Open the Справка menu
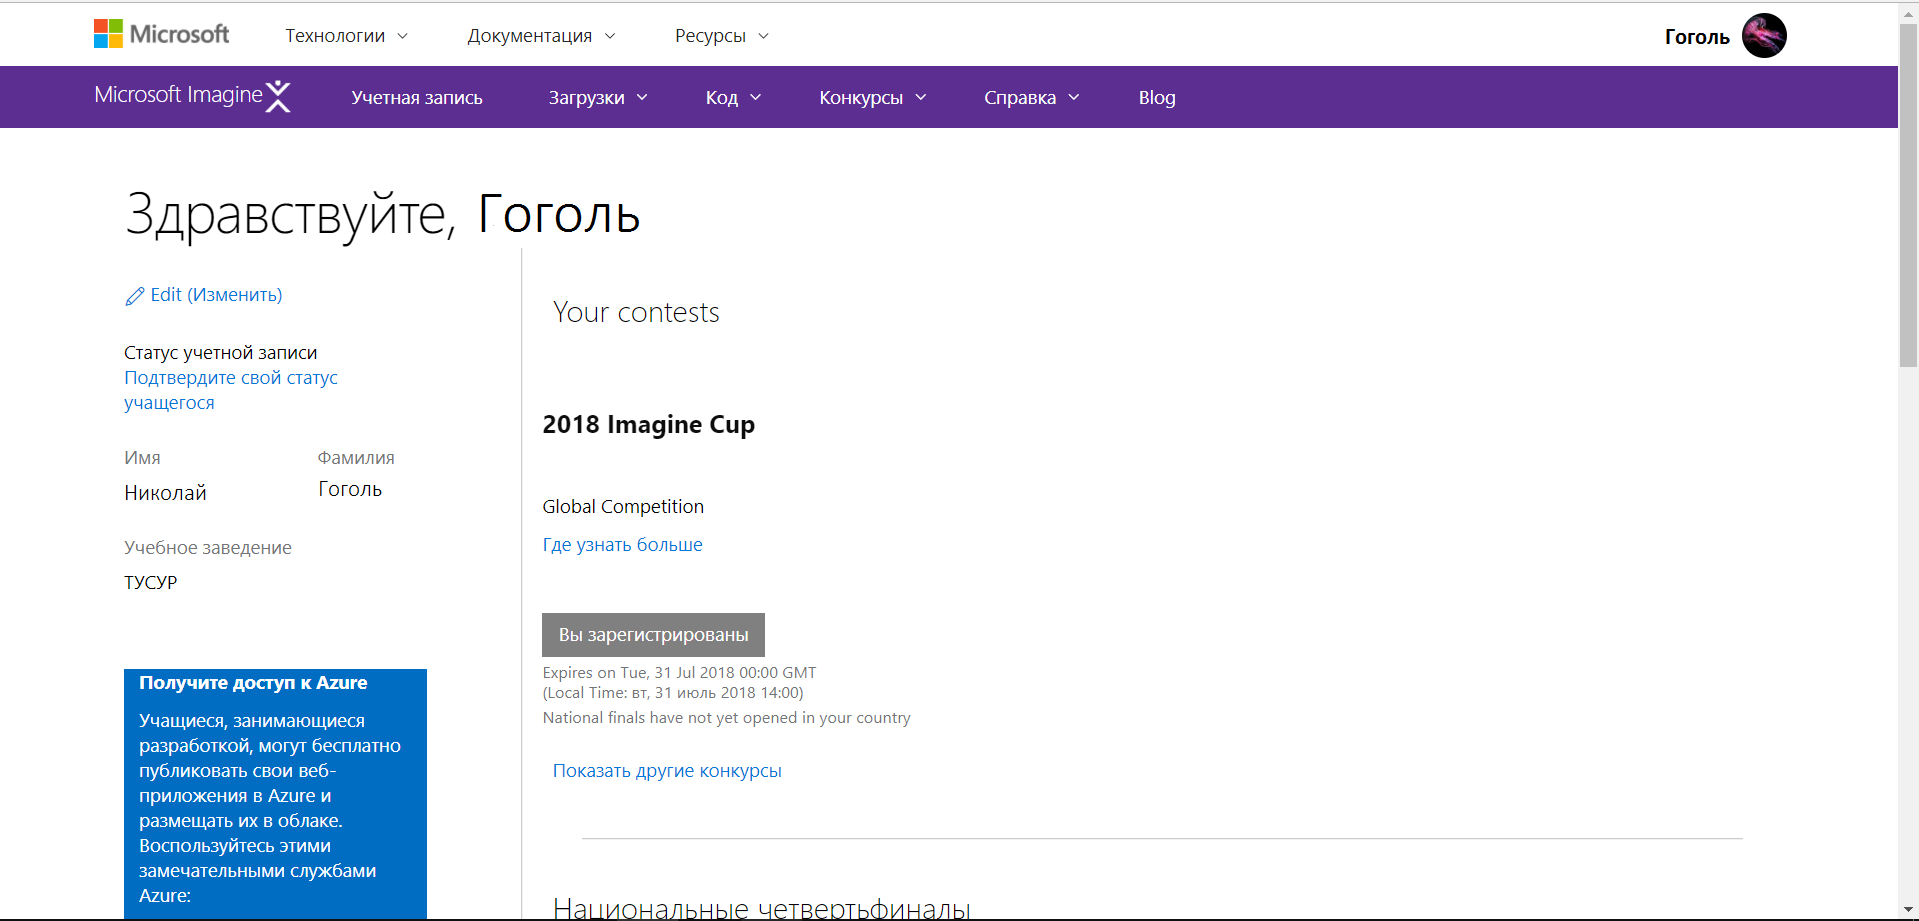This screenshot has height=921, width=1919. 1031,98
